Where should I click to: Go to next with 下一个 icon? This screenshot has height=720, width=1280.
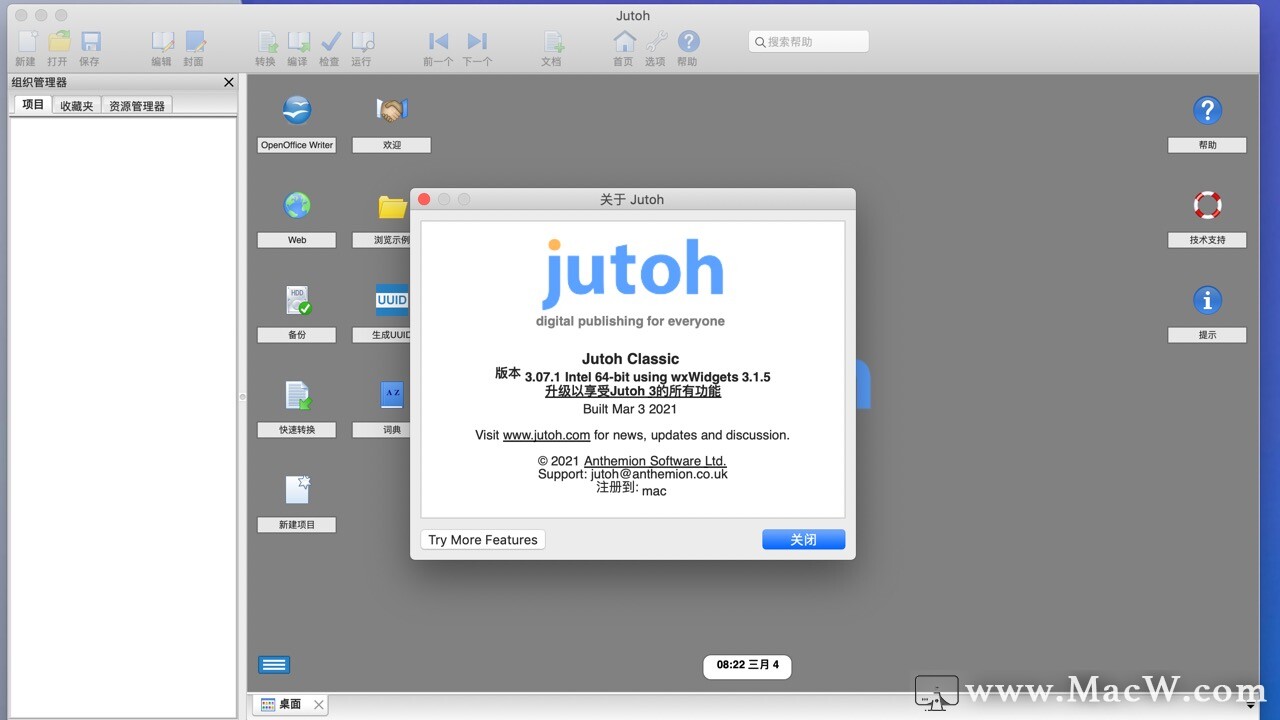[x=477, y=42]
